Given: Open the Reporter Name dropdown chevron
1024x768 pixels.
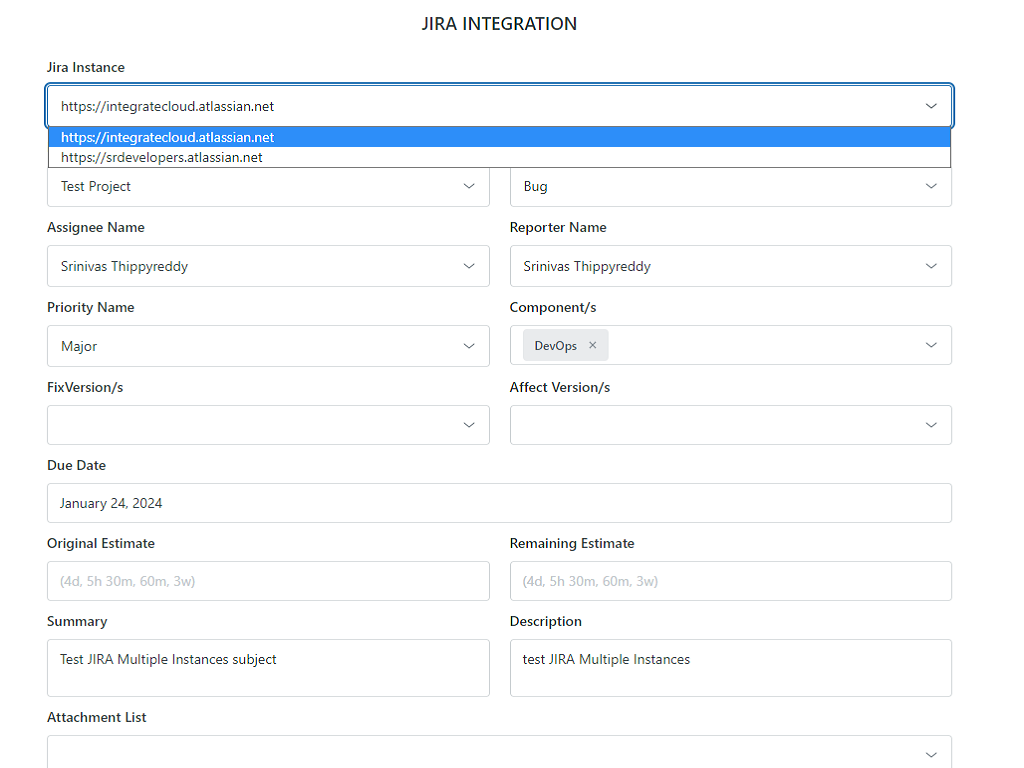Looking at the screenshot, I should coord(930,266).
